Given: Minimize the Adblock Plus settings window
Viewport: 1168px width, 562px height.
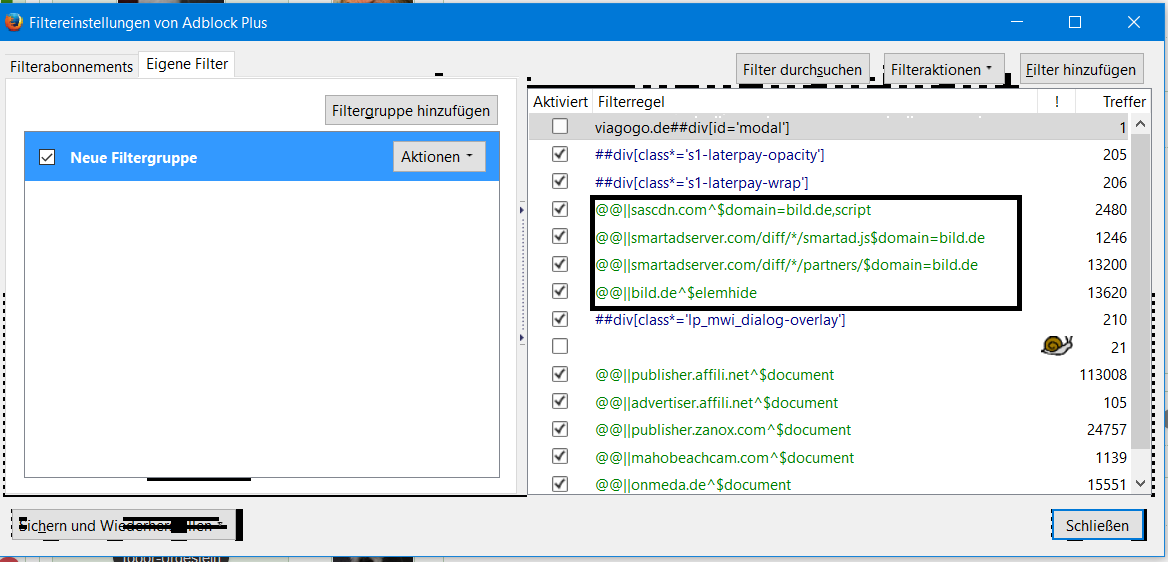Looking at the screenshot, I should tap(1016, 22).
